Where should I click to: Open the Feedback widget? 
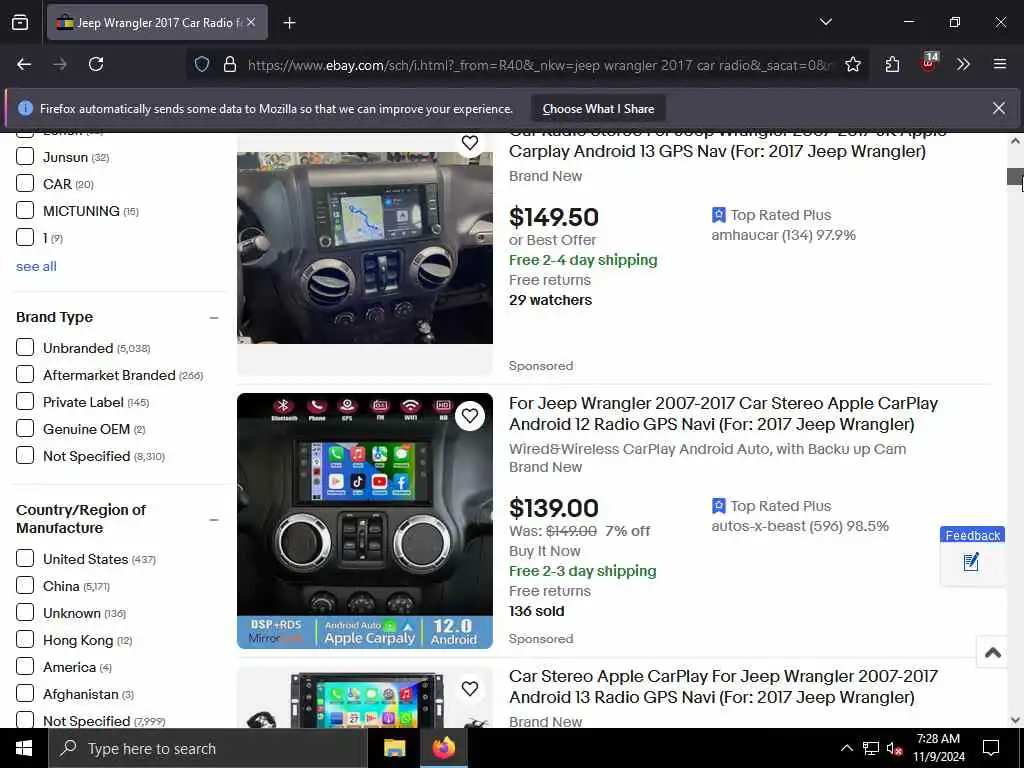972,555
